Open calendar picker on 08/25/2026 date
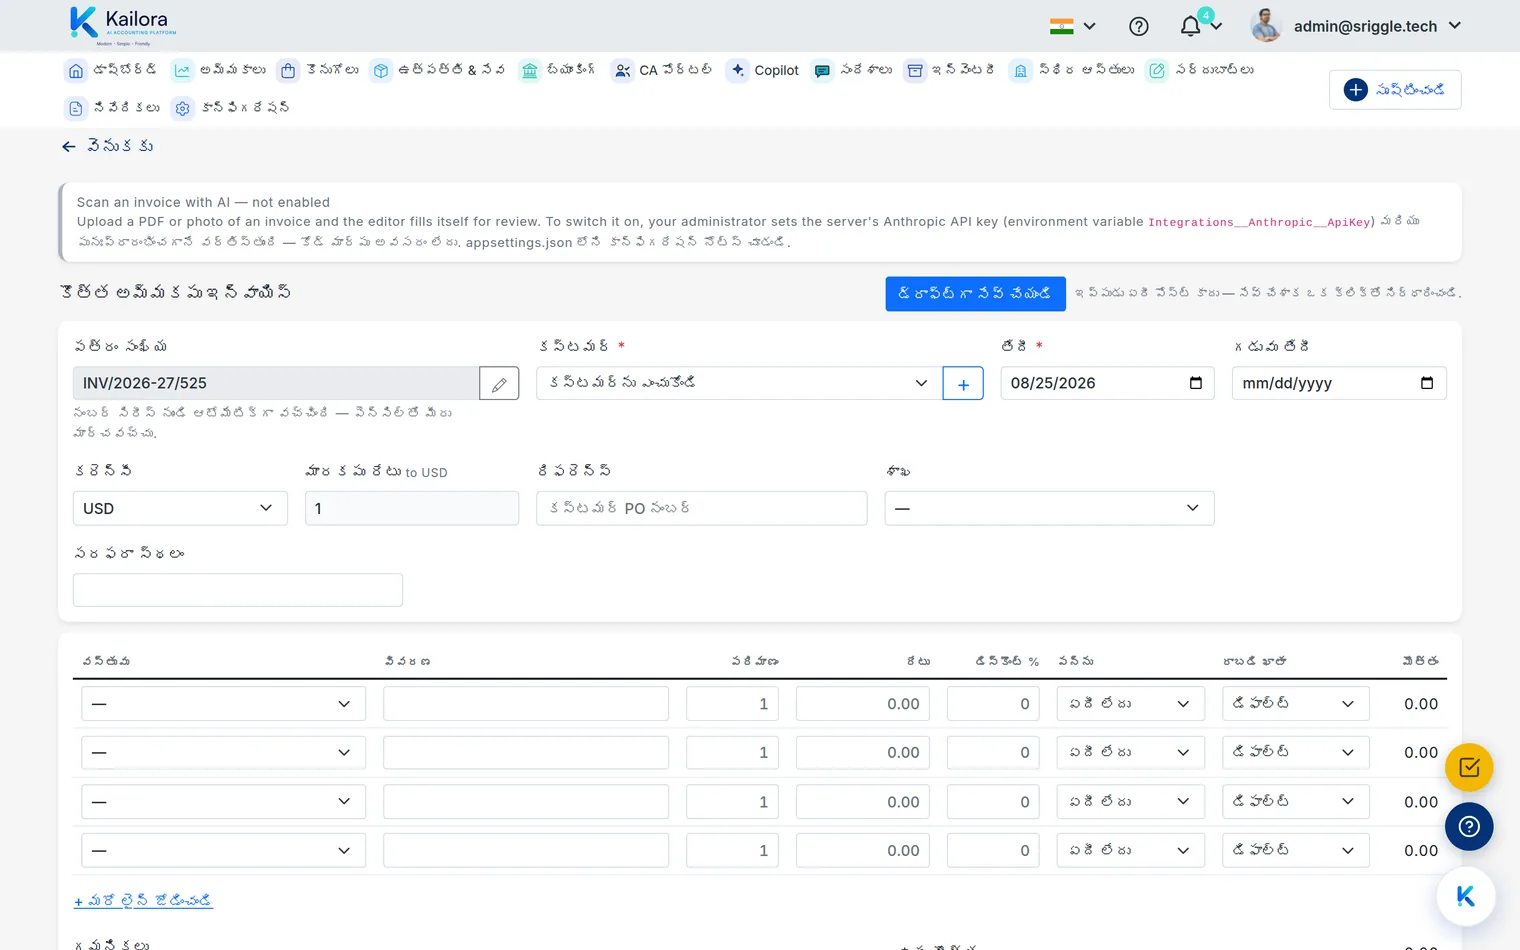This screenshot has height=950, width=1520. coord(1195,383)
